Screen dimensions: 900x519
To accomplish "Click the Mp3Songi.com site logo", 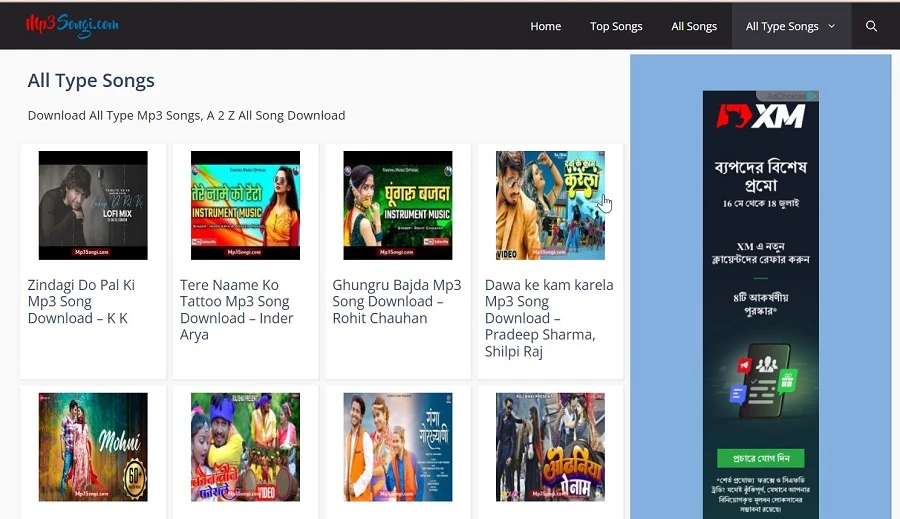I will click(x=72, y=25).
